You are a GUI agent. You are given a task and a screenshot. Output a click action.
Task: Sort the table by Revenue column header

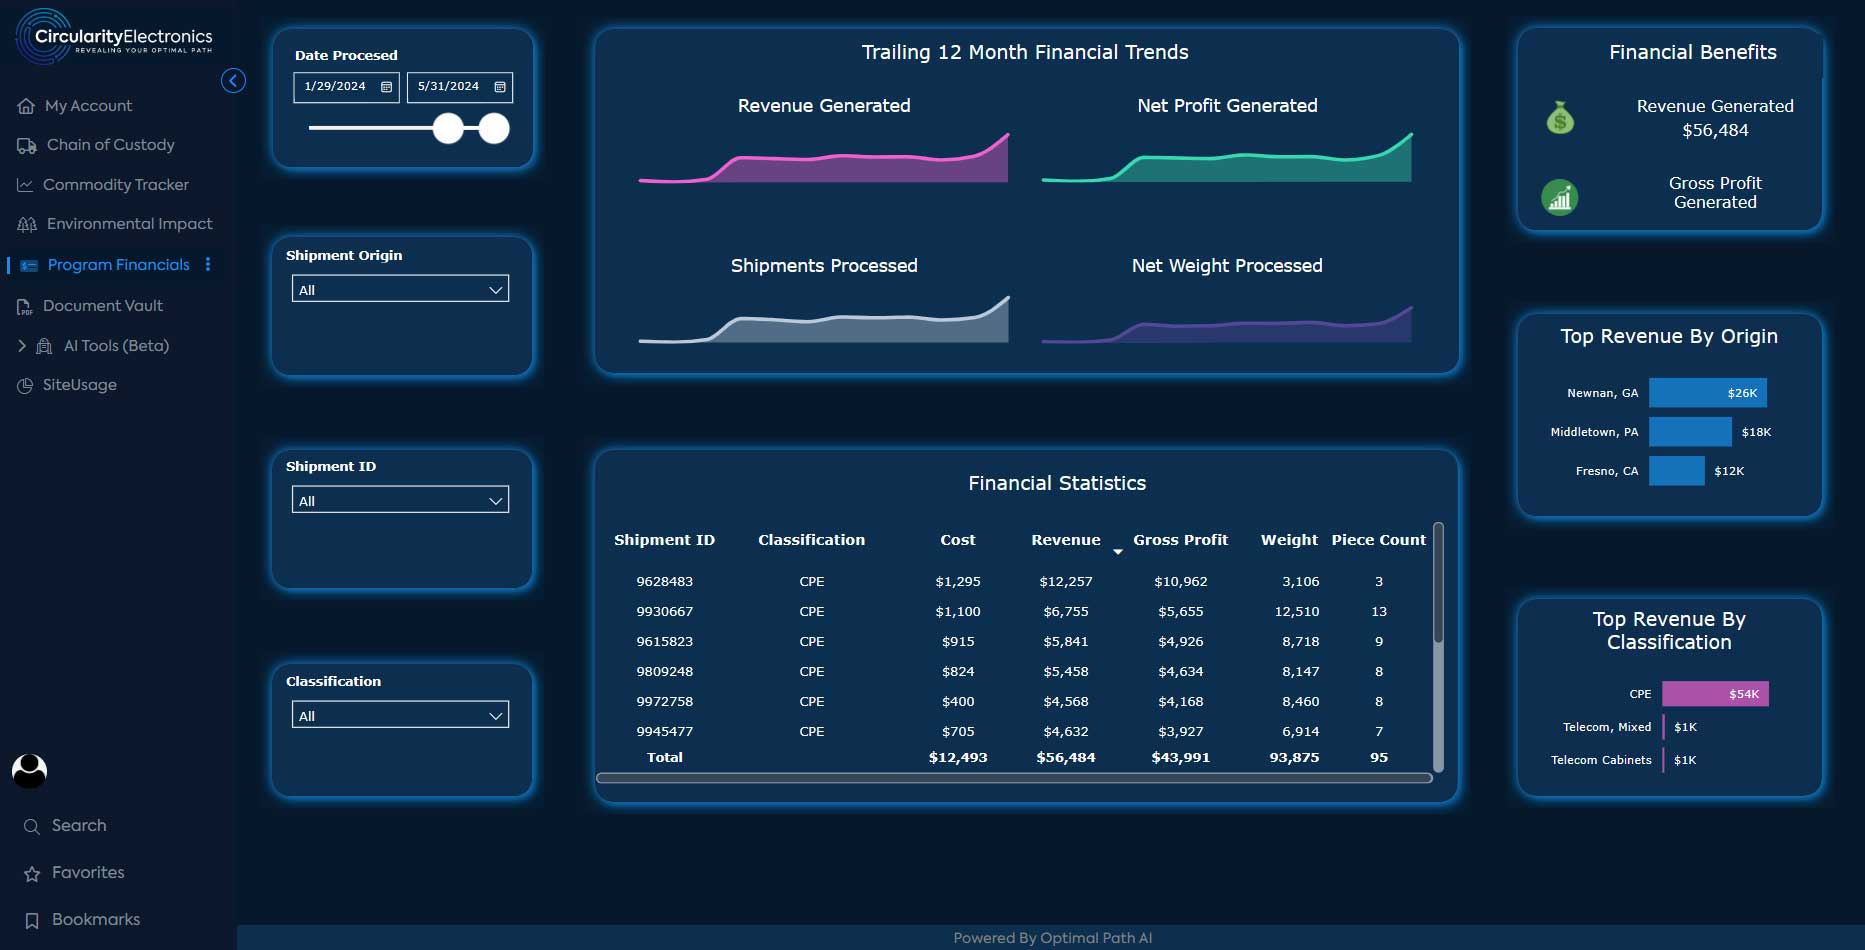click(x=1066, y=540)
